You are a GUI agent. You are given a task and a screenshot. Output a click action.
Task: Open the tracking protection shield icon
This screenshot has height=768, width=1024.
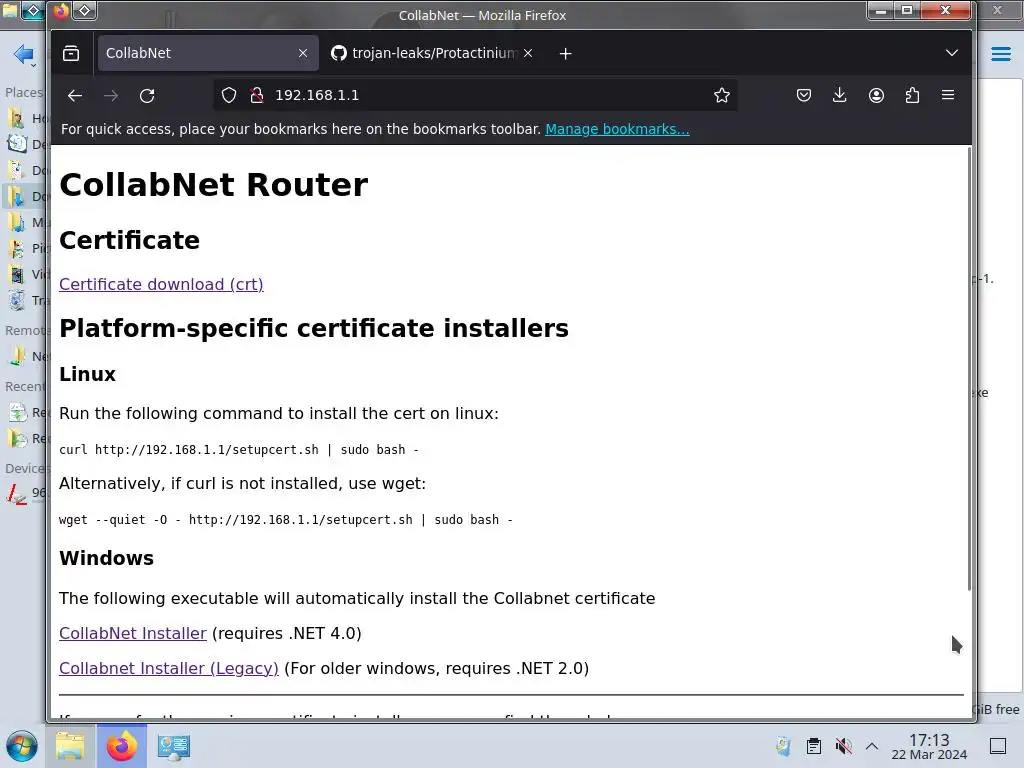coord(229,95)
